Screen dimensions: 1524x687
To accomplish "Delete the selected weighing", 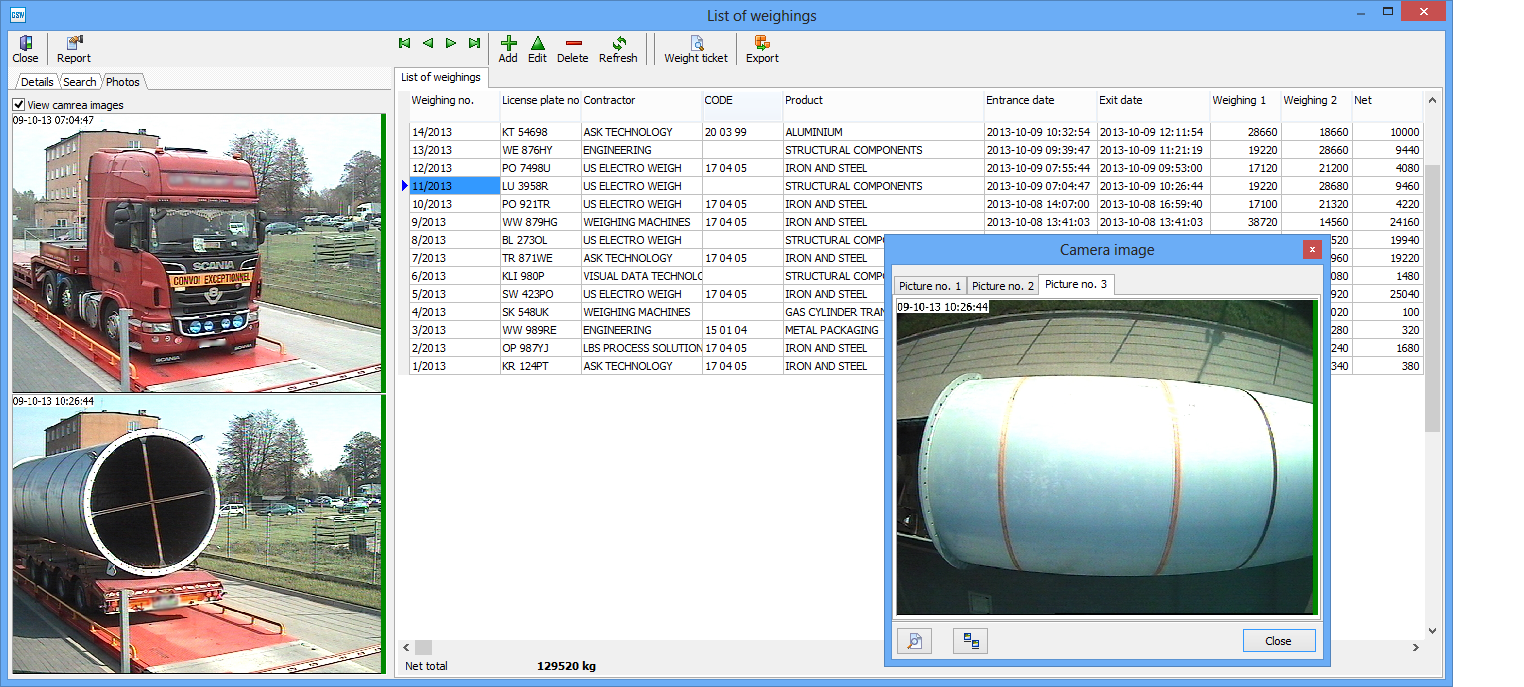I will coord(573,48).
